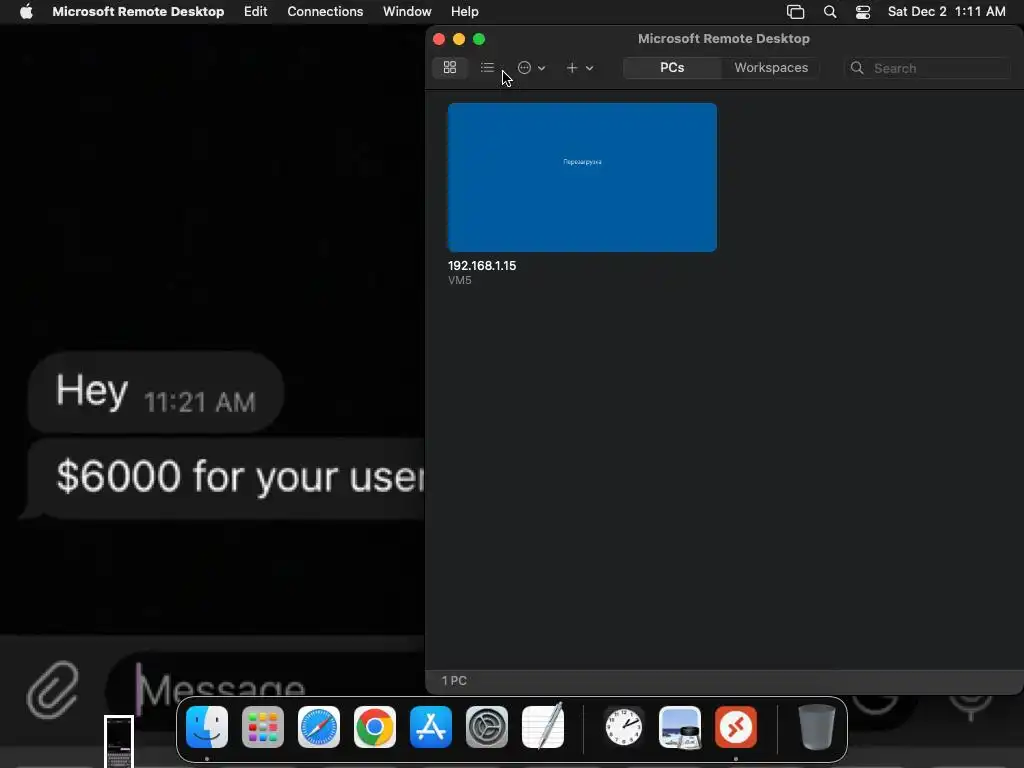Open the Connections menu

(x=325, y=11)
